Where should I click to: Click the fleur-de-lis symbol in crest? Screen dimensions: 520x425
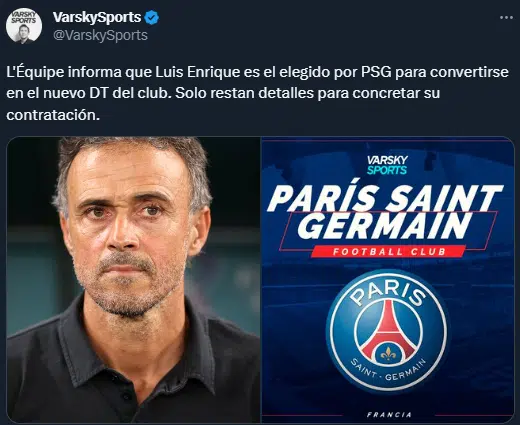[x=388, y=354]
